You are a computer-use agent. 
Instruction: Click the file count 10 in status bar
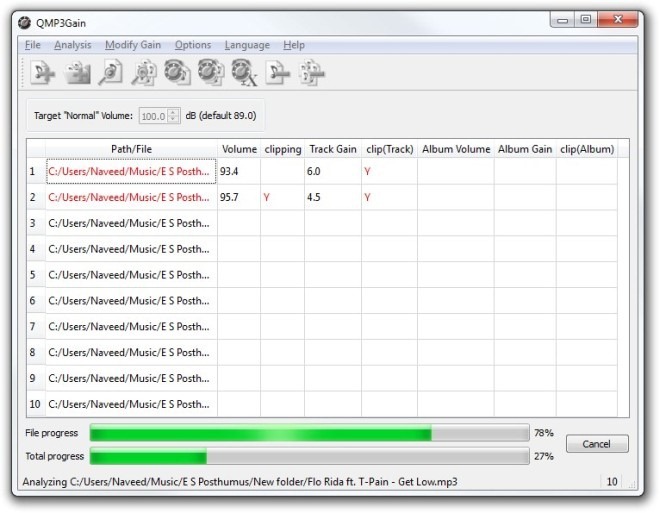612,482
